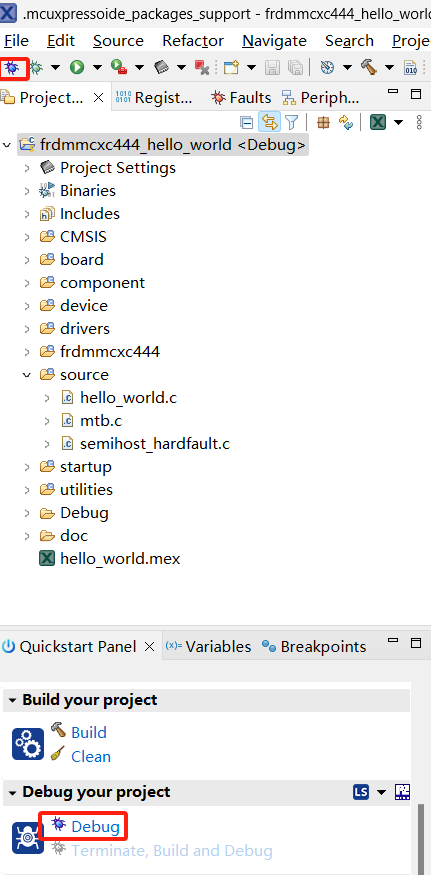Click the chip debug configuration toolbar icon
Image resolution: width=431 pixels, height=875 pixels.
[x=161, y=68]
